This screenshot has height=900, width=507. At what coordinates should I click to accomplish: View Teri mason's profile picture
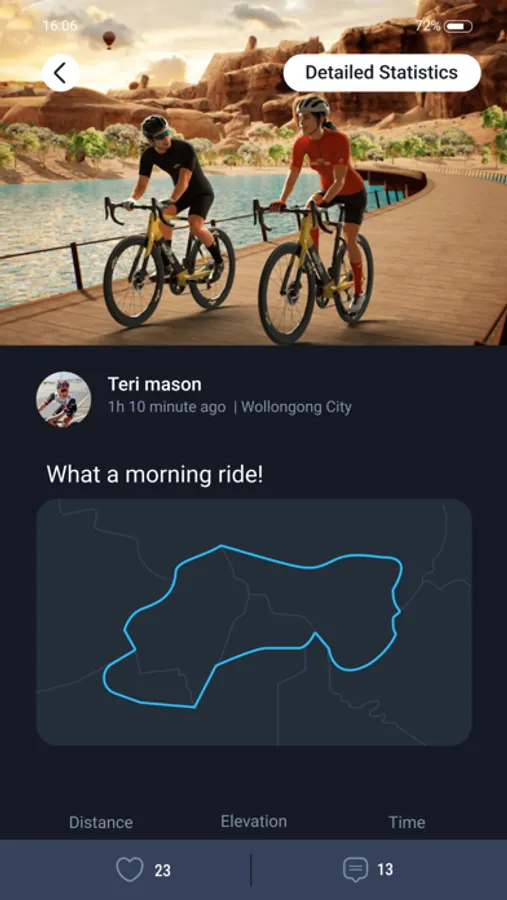click(64, 399)
